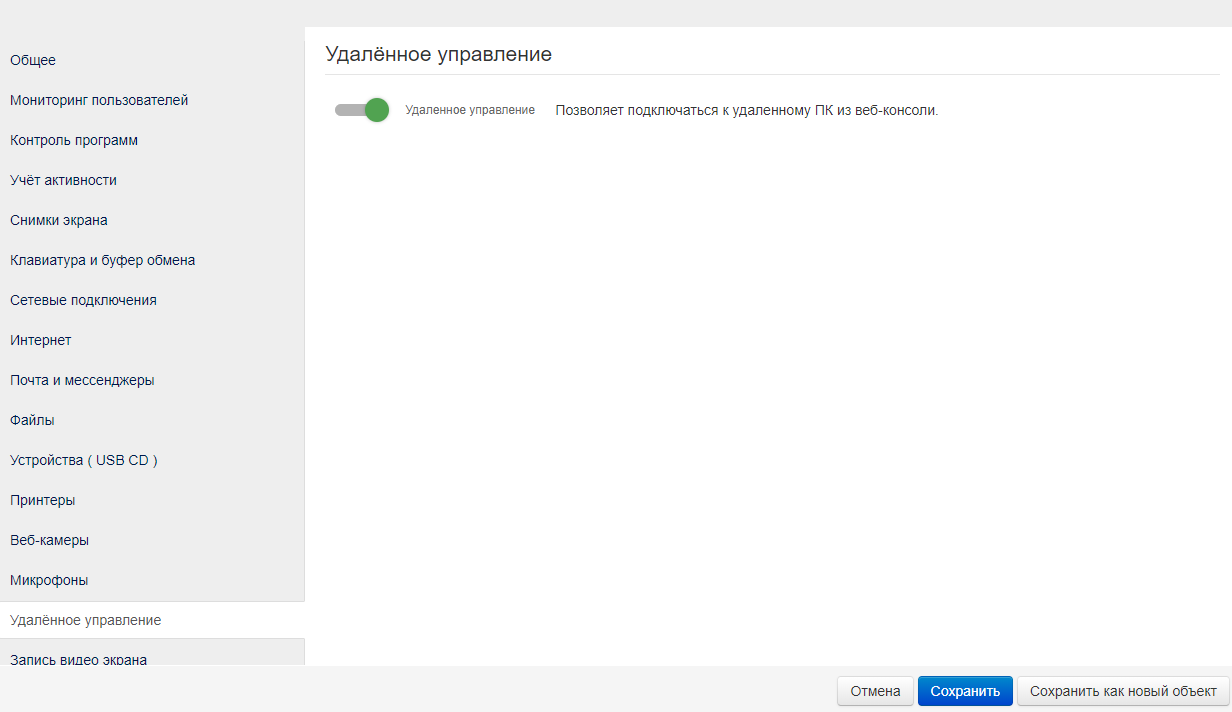Select Принтеры in the sidebar
1232x712 pixels.
[x=43, y=500]
